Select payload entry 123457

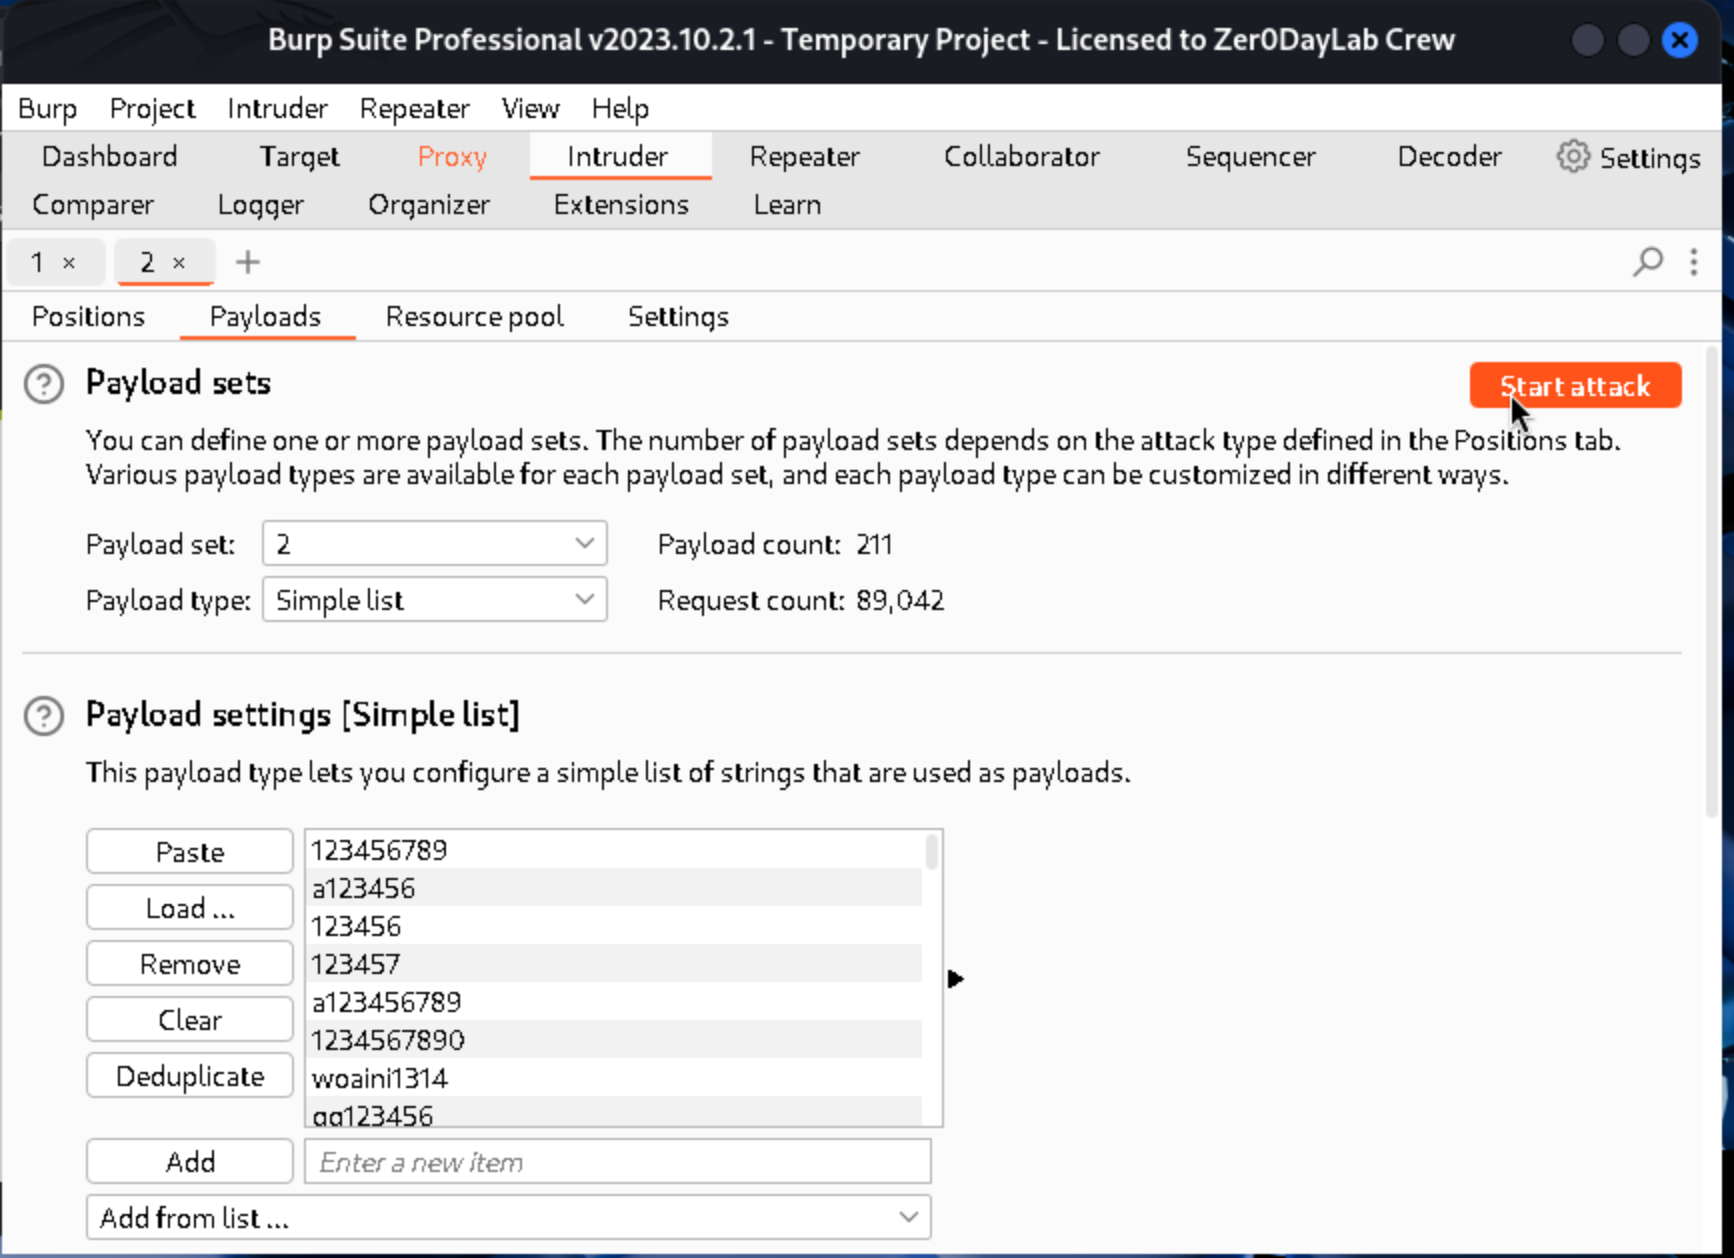coord(614,964)
